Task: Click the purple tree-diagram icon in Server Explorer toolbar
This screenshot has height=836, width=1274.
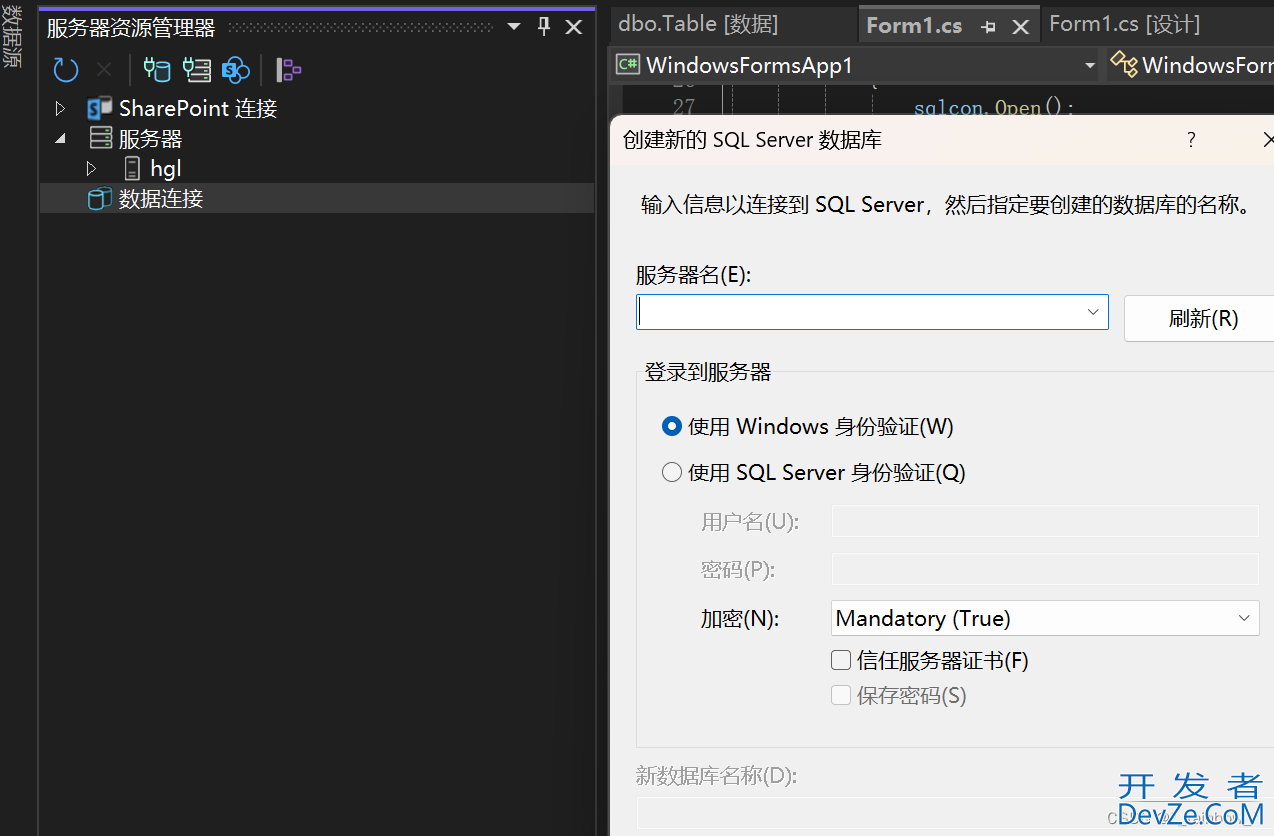Action: pos(289,69)
